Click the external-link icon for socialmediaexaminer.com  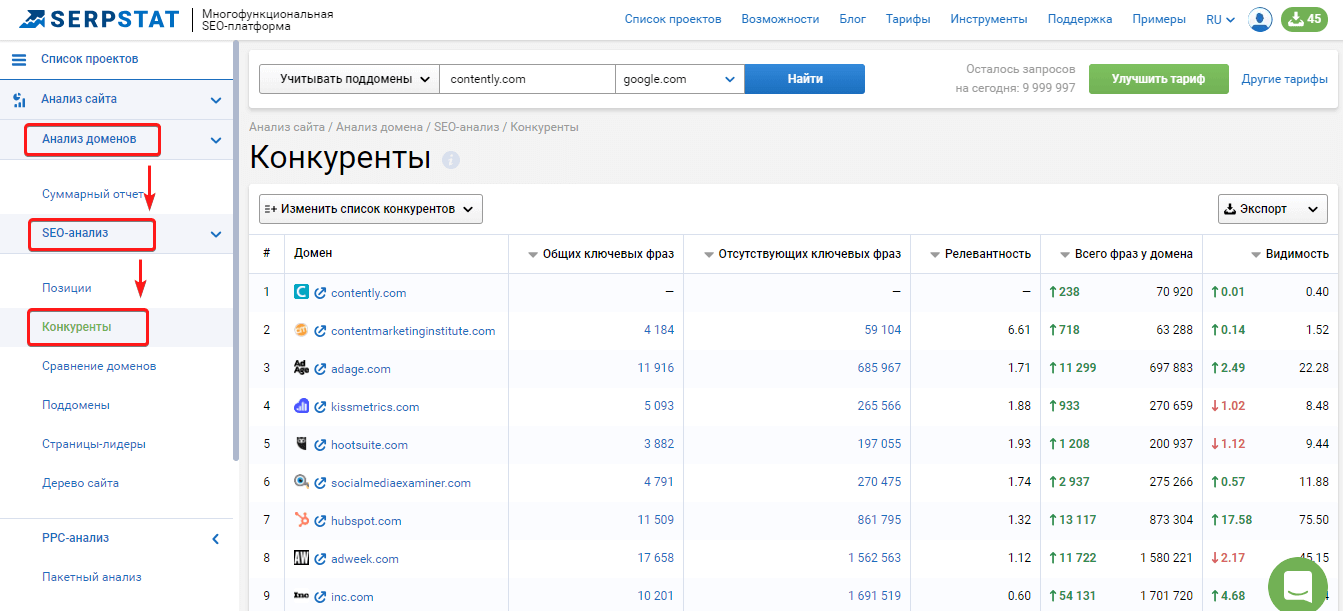coord(321,483)
